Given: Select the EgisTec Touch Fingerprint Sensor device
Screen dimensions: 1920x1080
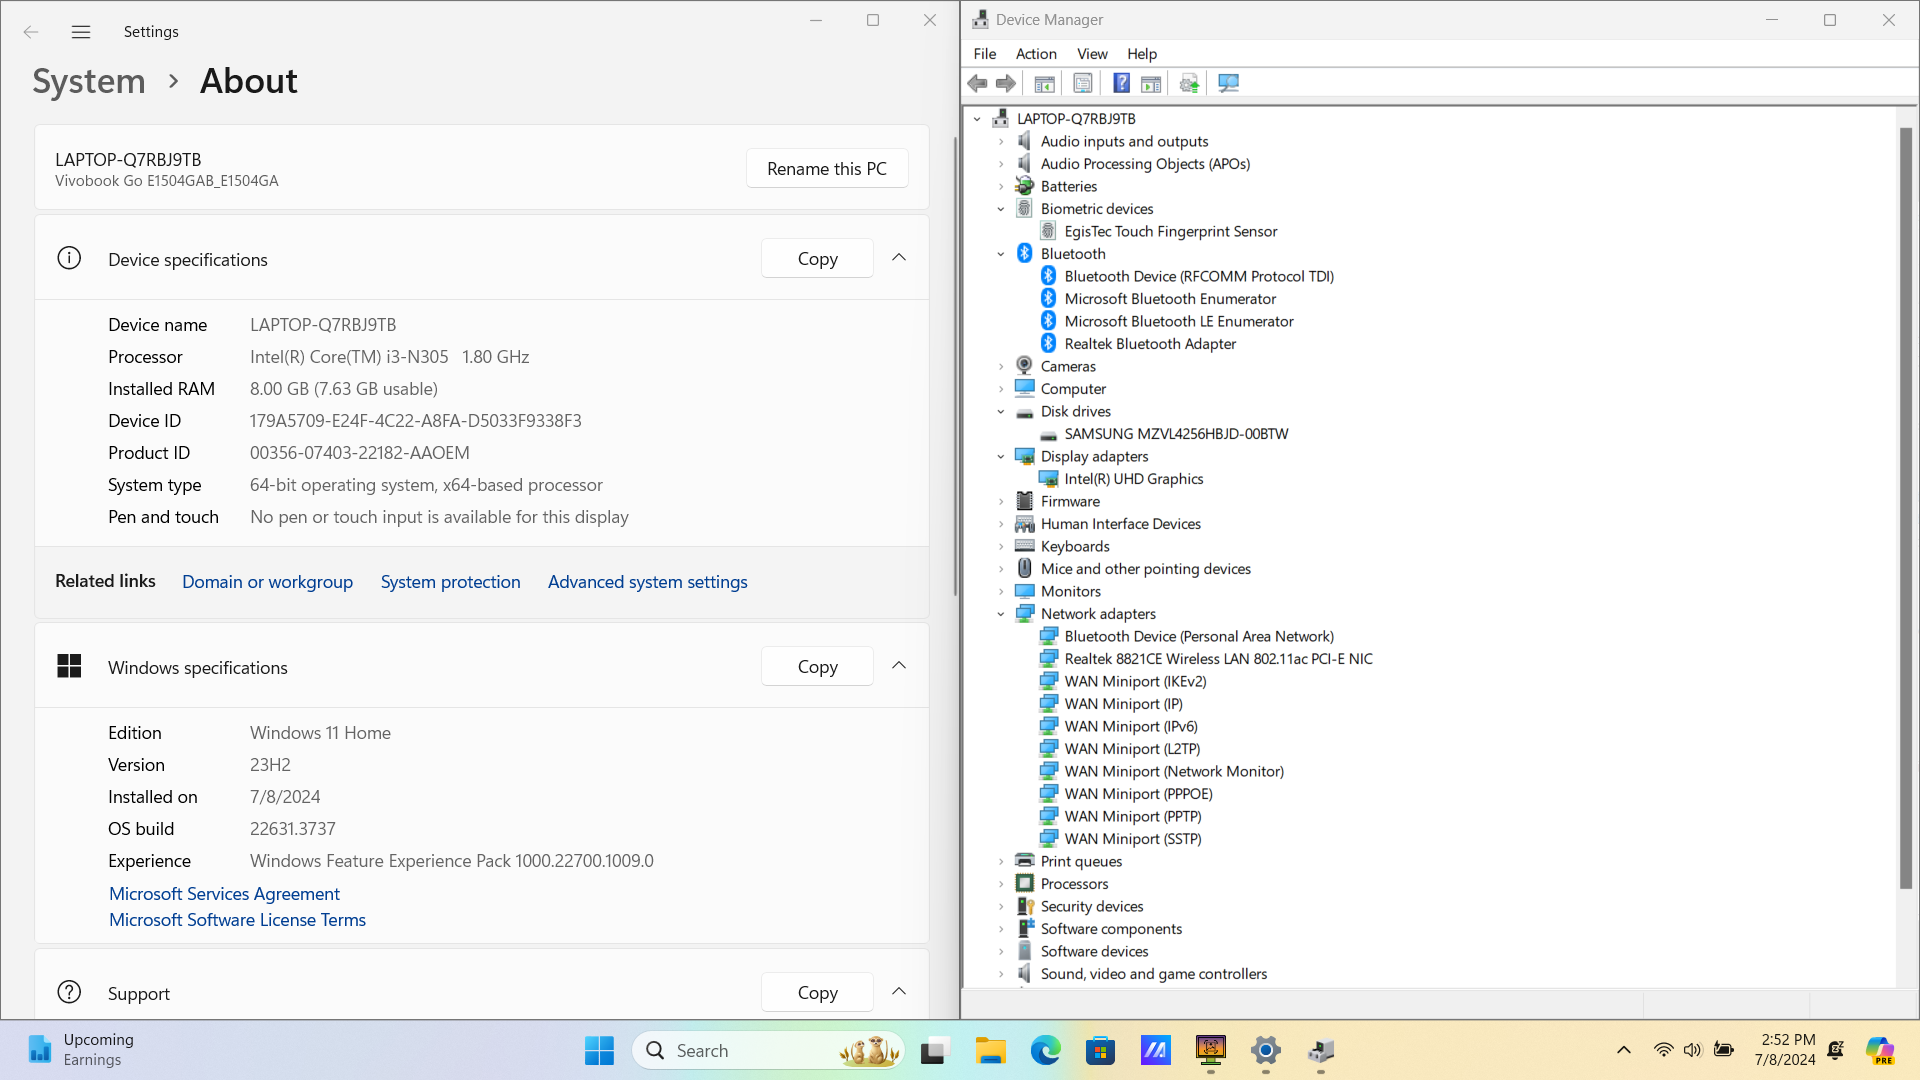Looking at the screenshot, I should pos(1171,231).
